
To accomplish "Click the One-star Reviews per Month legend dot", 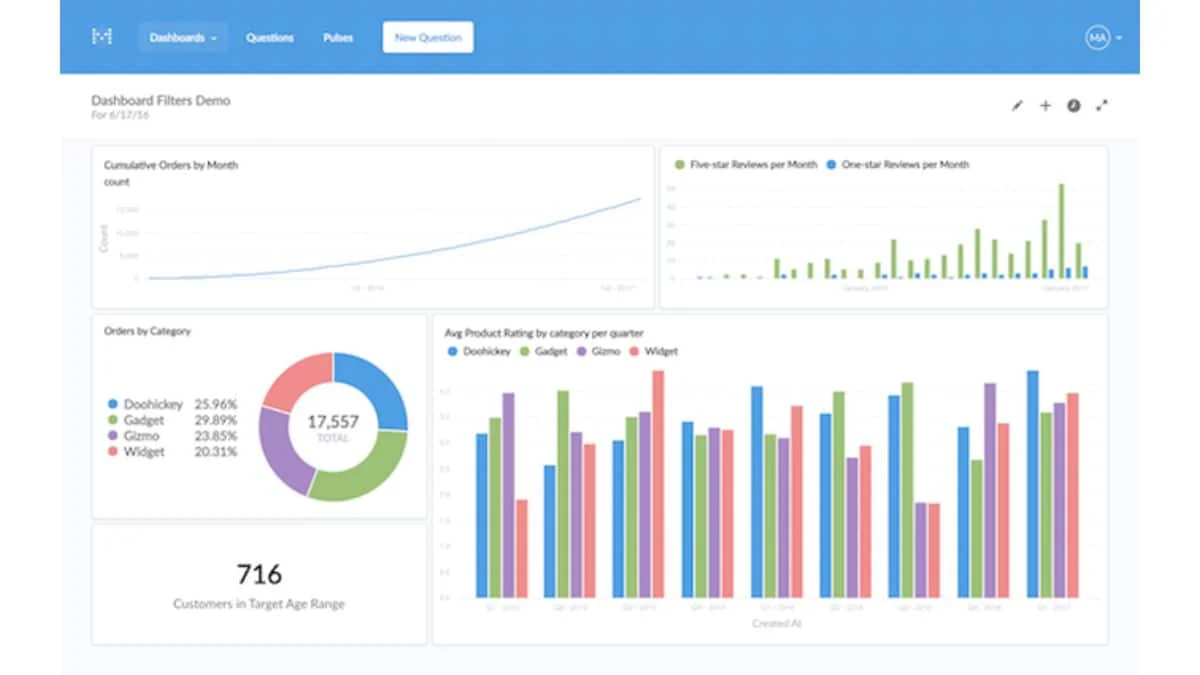I will (832, 165).
